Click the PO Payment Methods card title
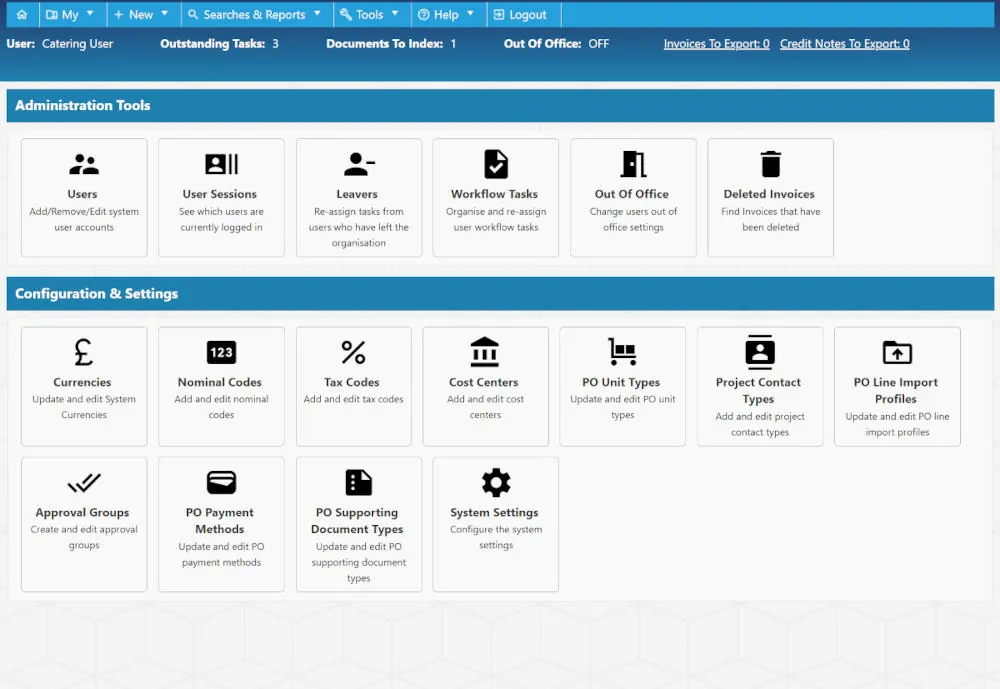Screen dimensions: 1000x689 pos(220,521)
